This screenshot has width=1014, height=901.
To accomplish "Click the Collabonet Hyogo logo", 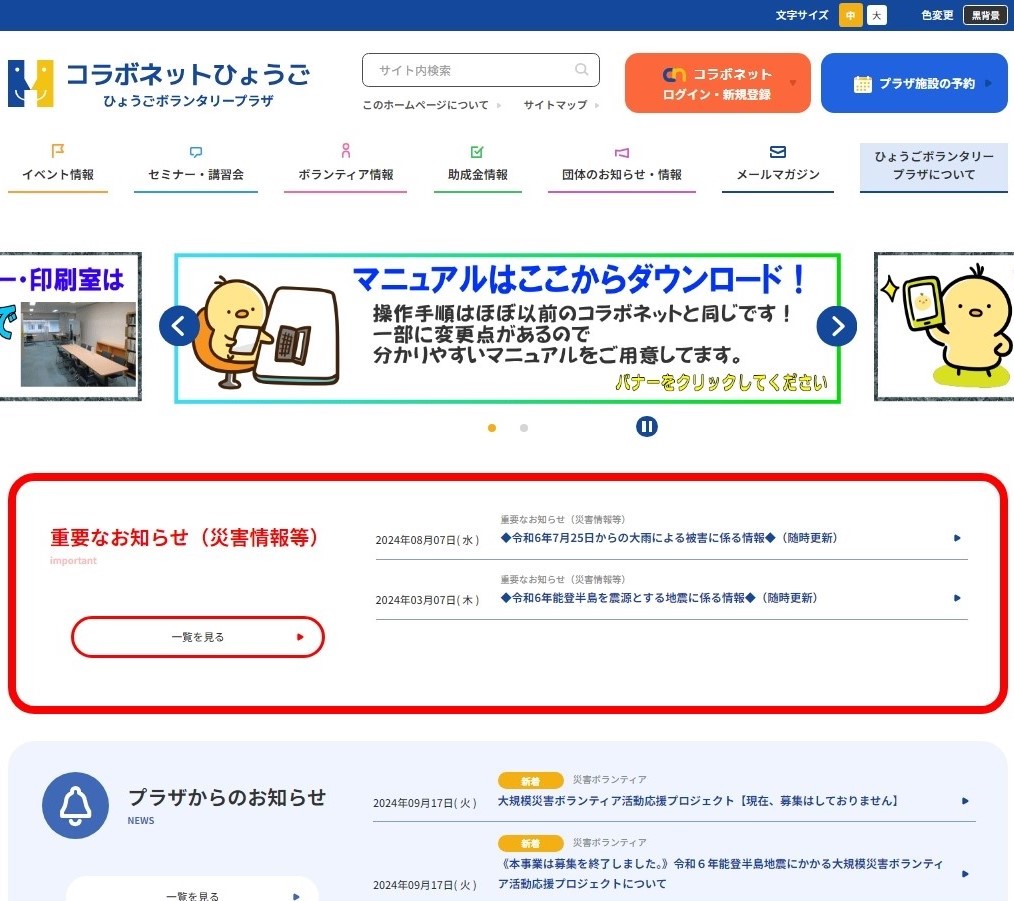I will pos(160,84).
